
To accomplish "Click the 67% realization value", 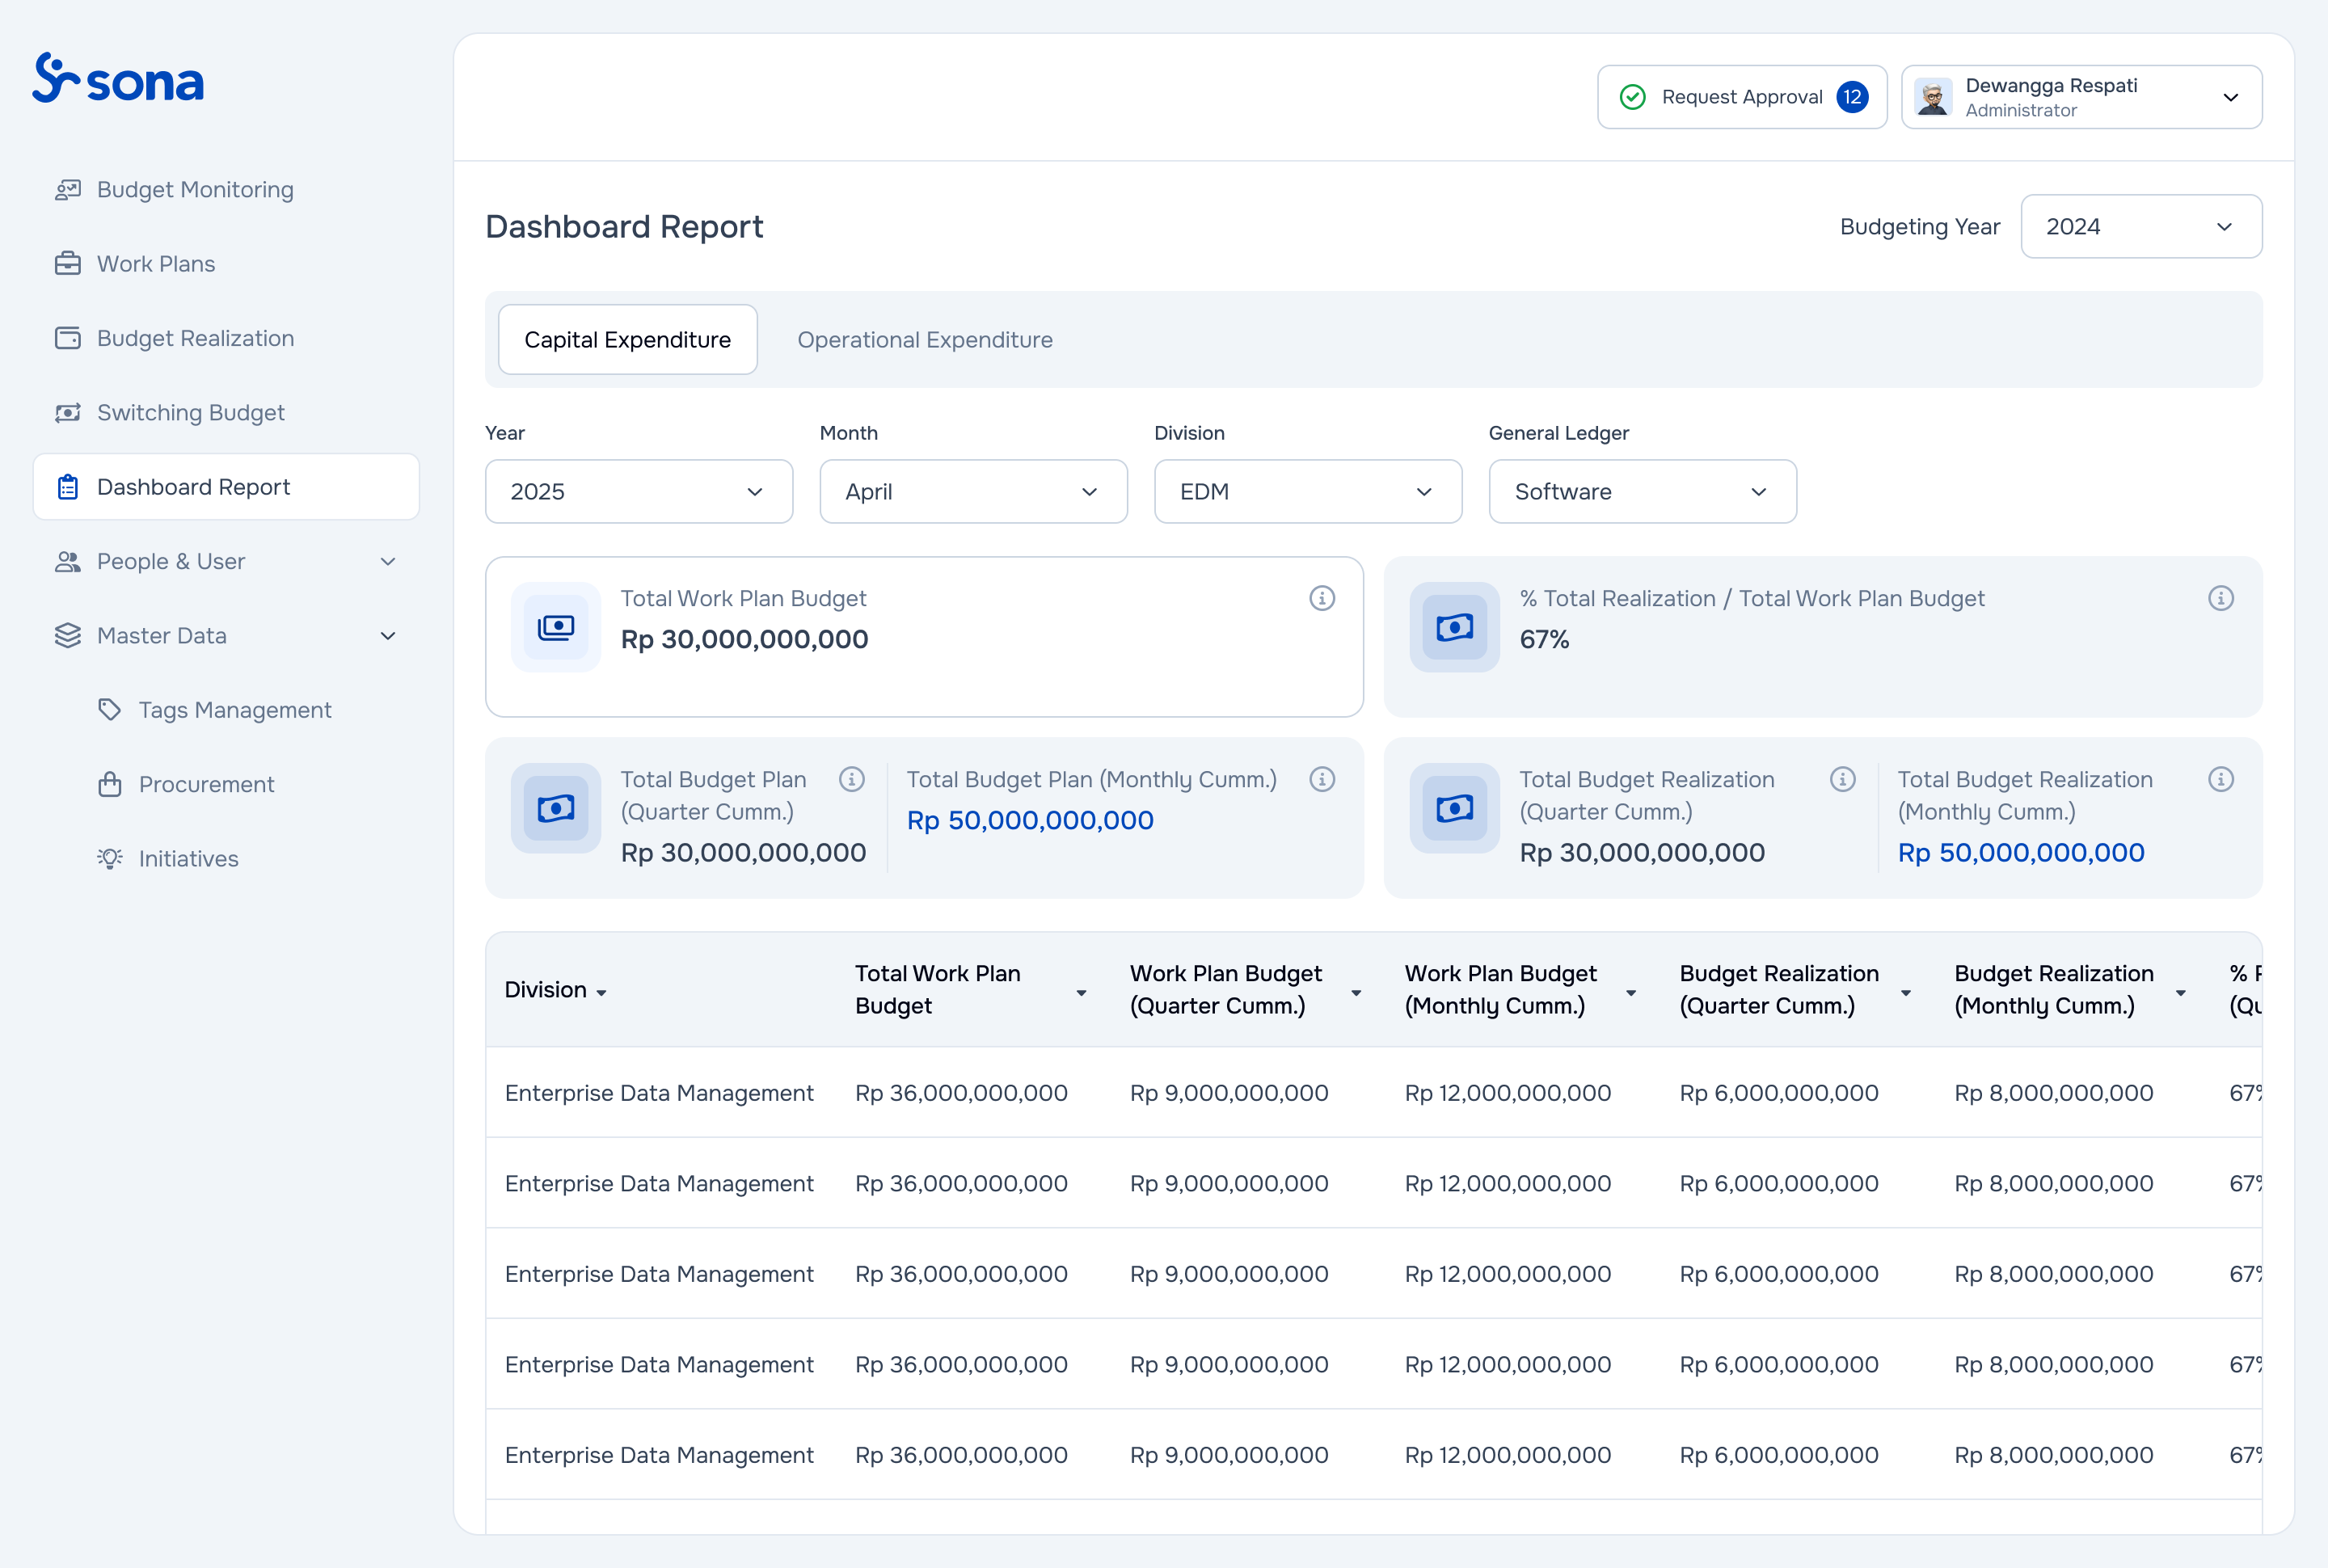I will pyautogui.click(x=1545, y=640).
